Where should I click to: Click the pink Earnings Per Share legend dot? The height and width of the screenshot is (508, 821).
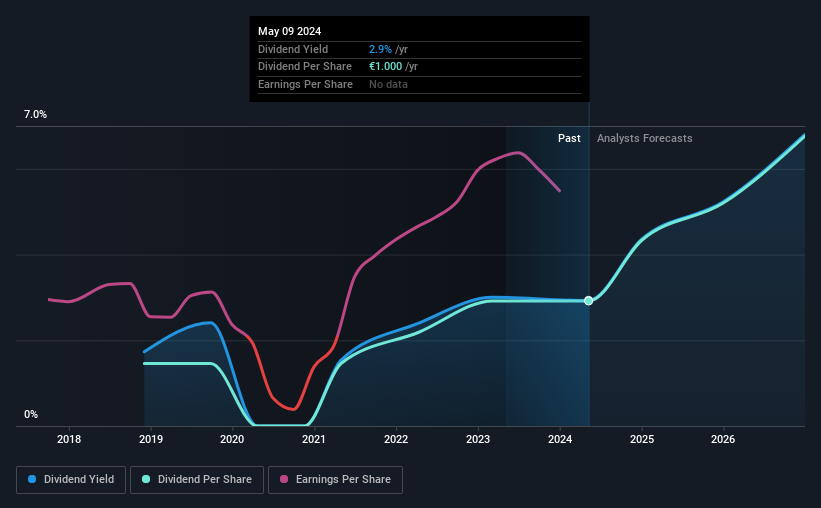coord(284,479)
